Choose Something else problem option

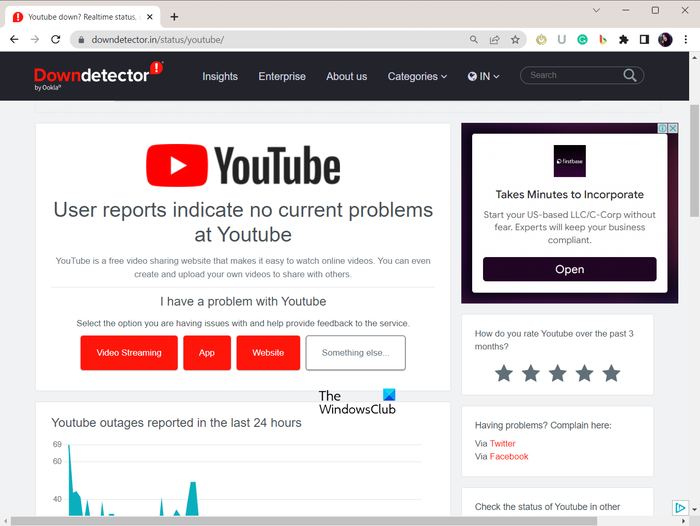355,353
